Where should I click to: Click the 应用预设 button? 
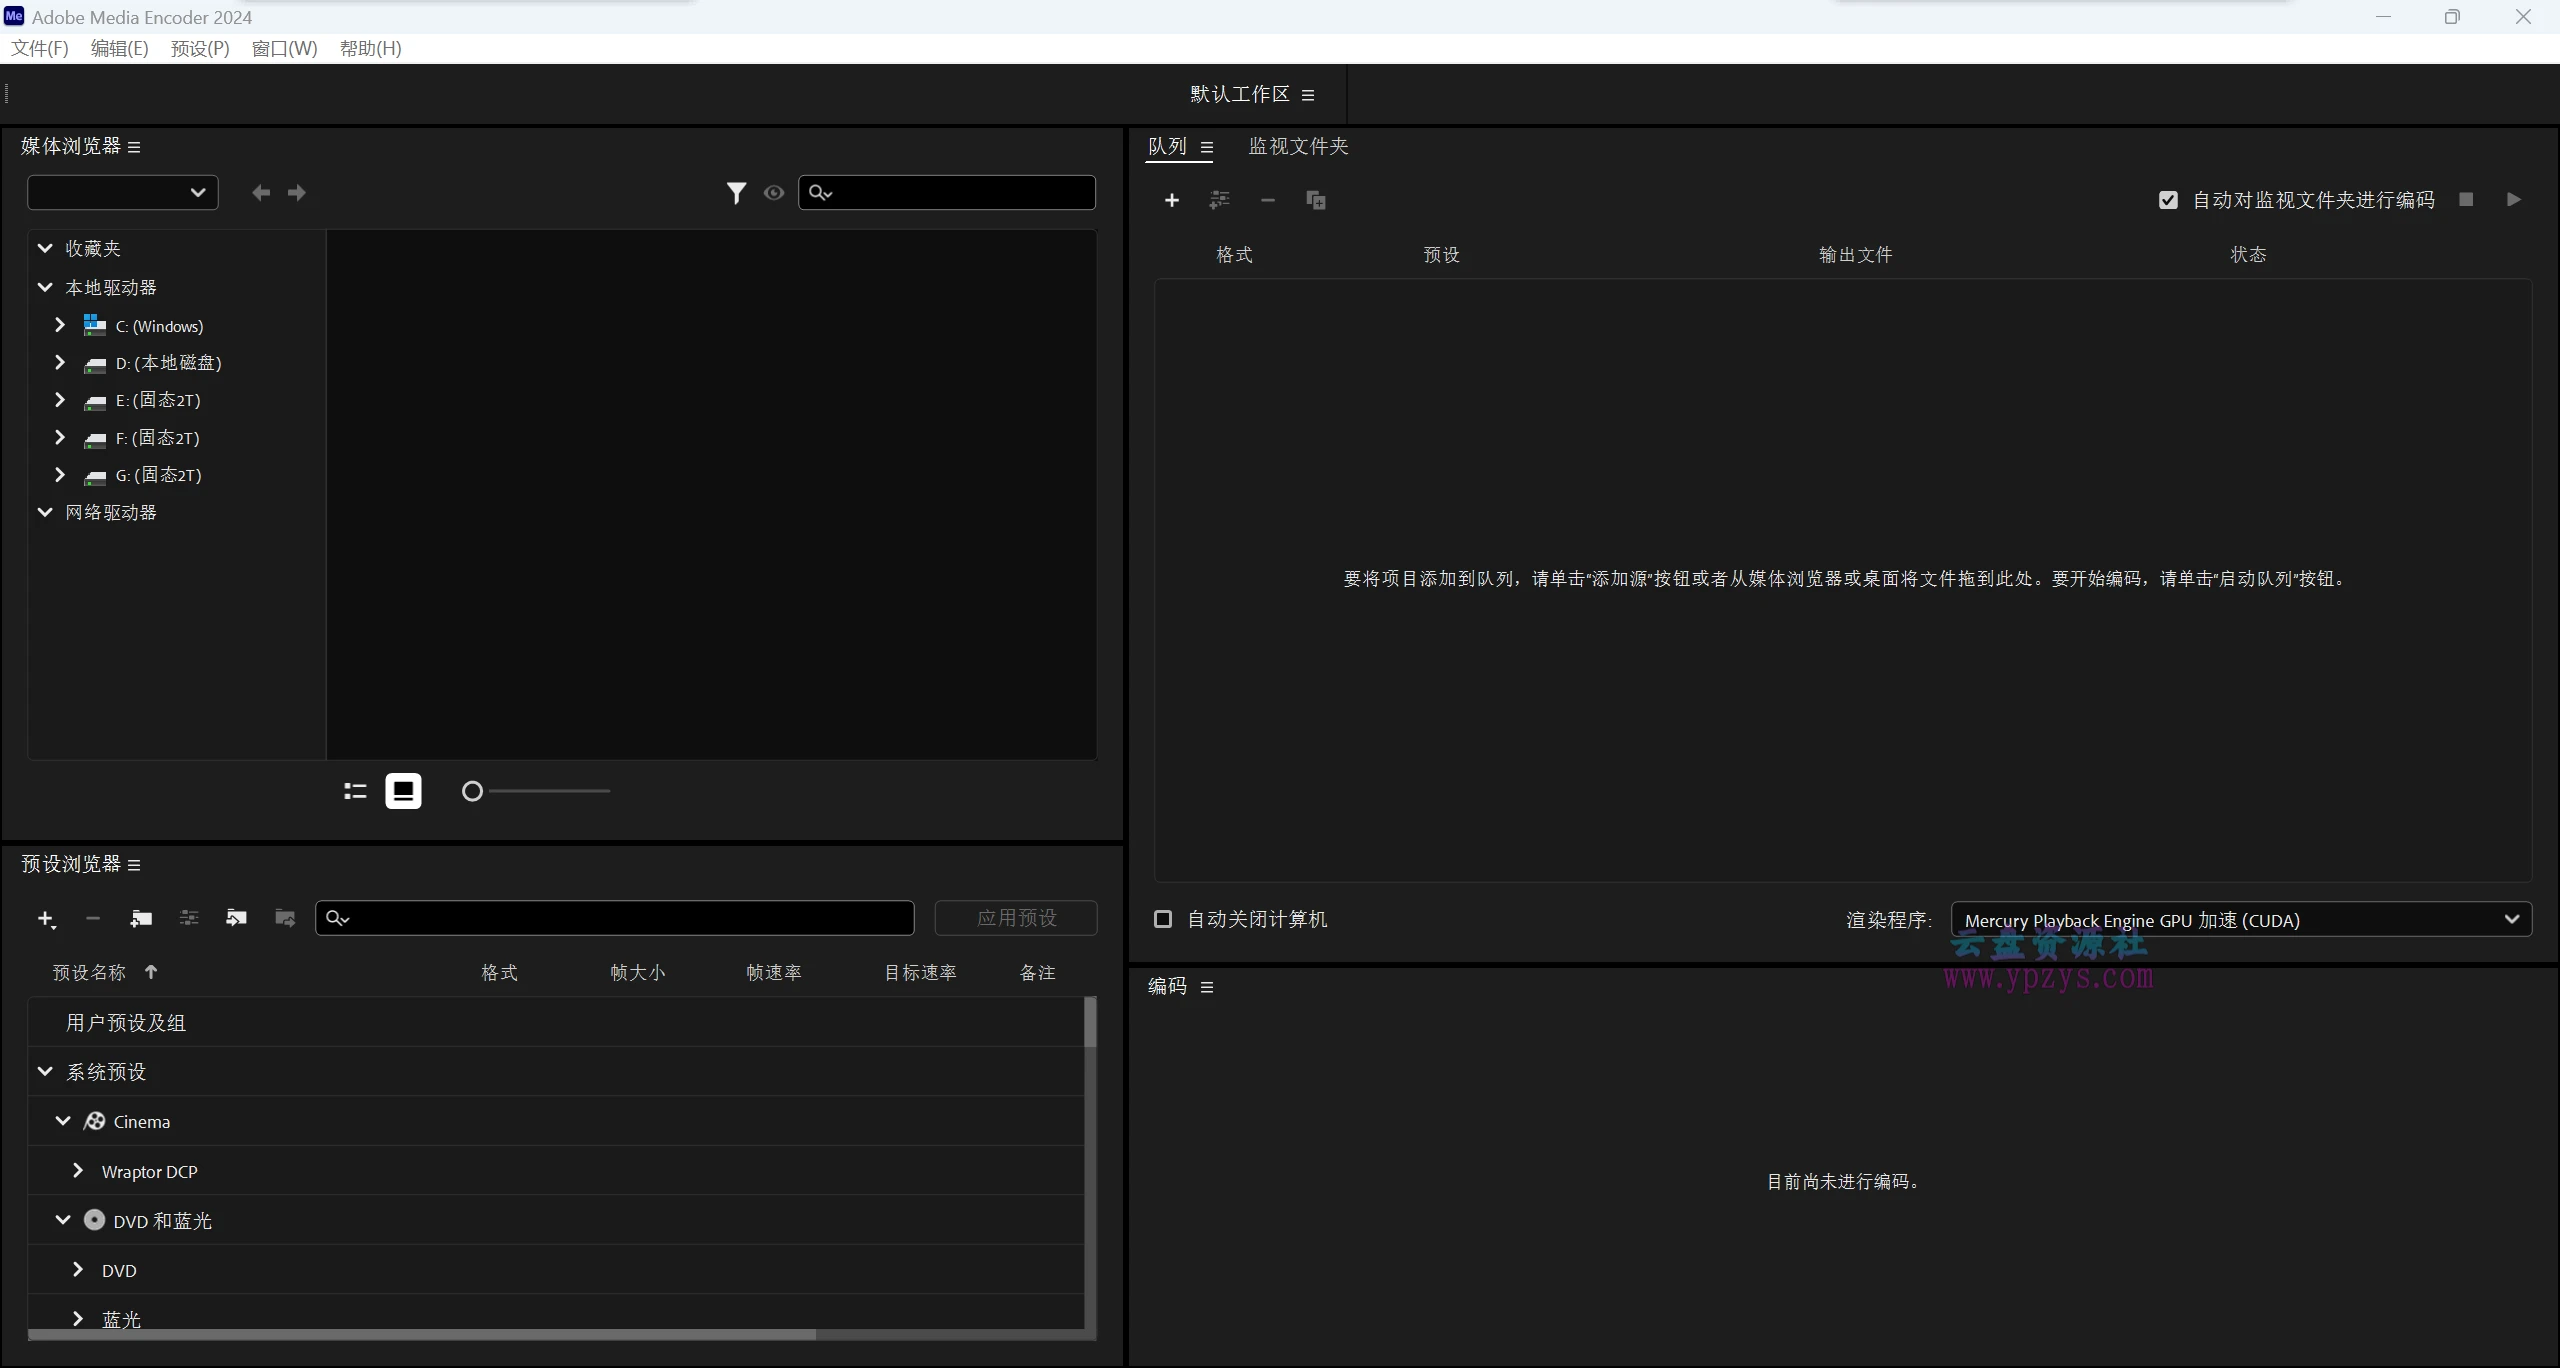[x=1015, y=918]
